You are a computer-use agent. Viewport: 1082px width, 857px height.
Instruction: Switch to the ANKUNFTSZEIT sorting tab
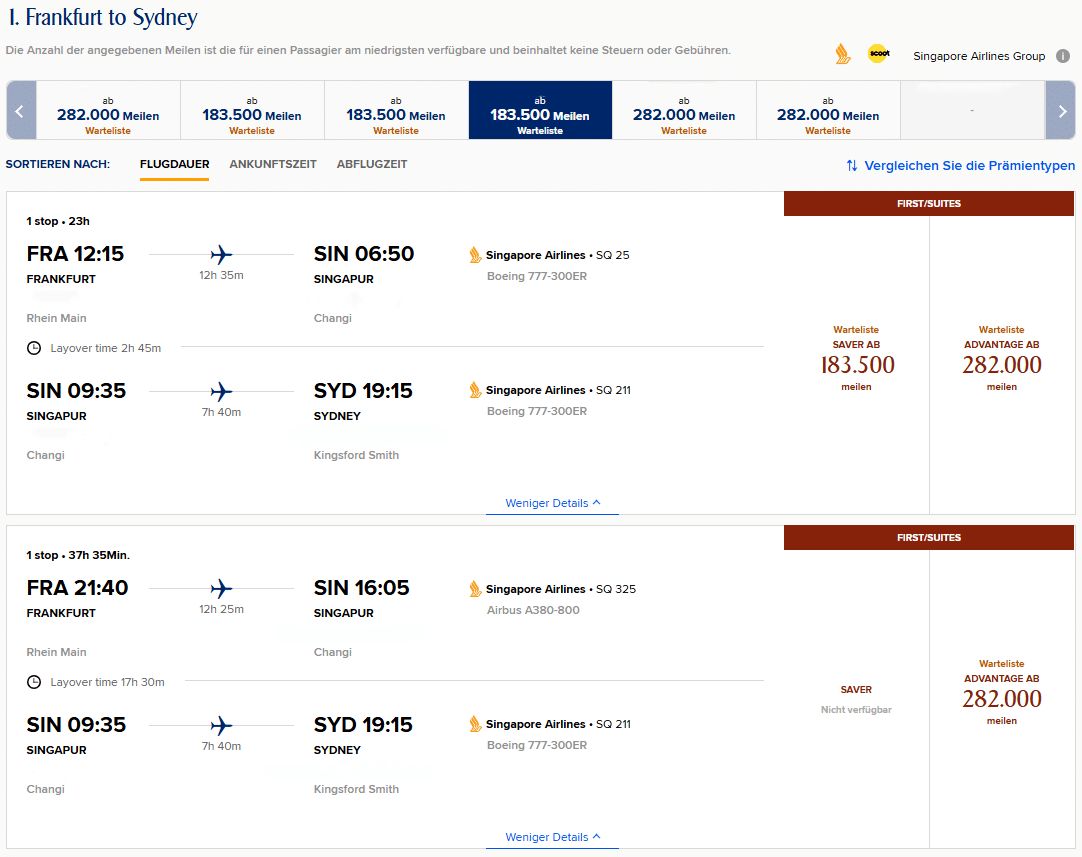pos(272,163)
